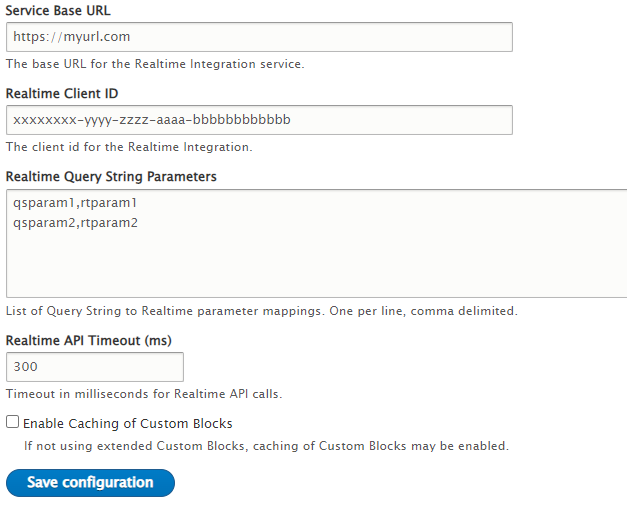This screenshot has width=627, height=505.
Task: Click the 'Enable Caching of Custom Blocks' label text
Action: (x=127, y=424)
